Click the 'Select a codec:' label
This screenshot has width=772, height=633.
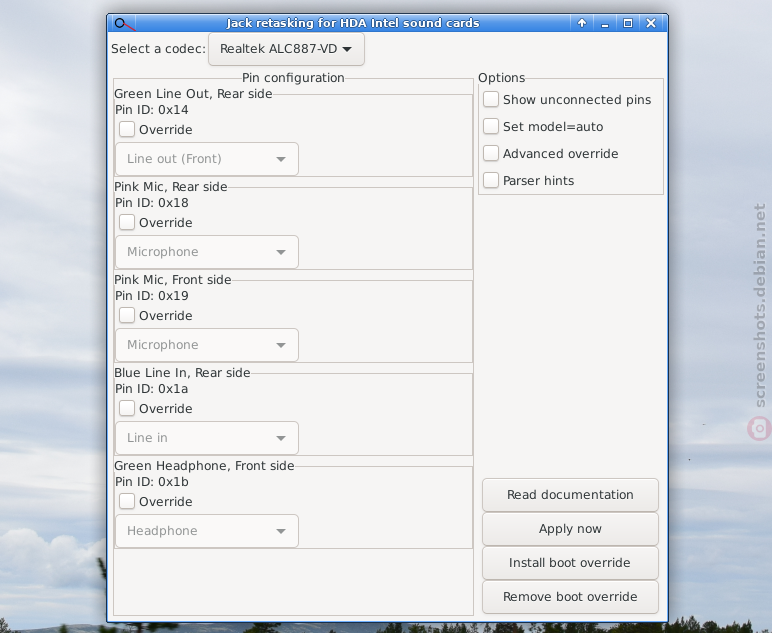point(158,49)
